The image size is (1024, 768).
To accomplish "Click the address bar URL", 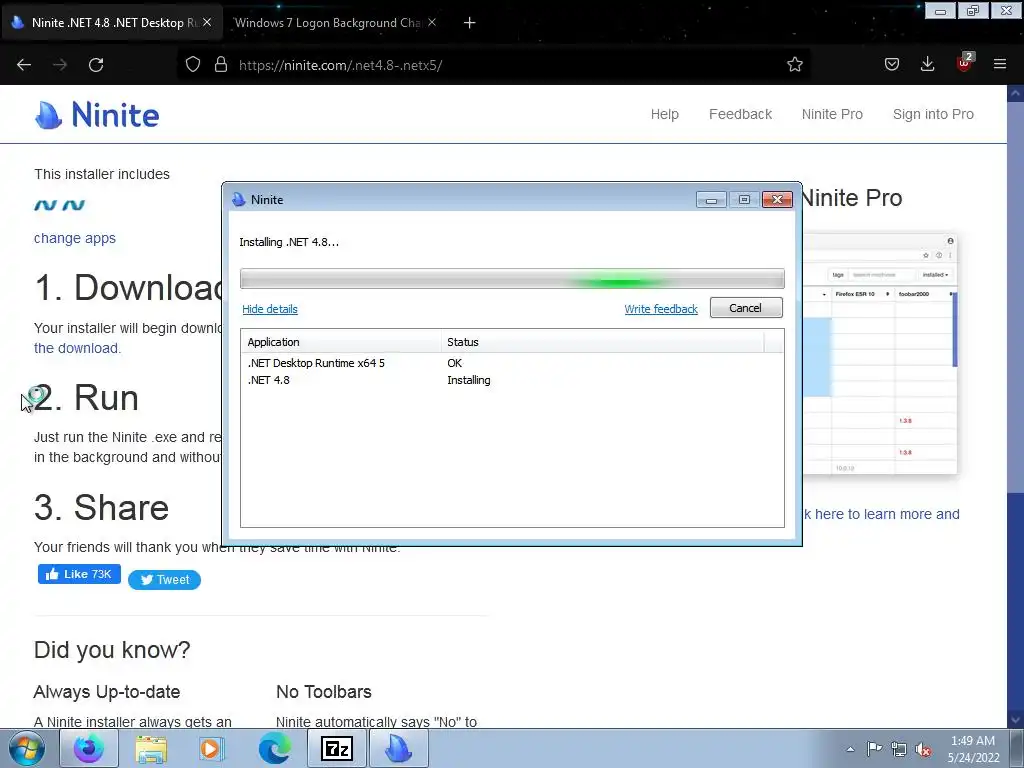I will pyautogui.click(x=341, y=65).
